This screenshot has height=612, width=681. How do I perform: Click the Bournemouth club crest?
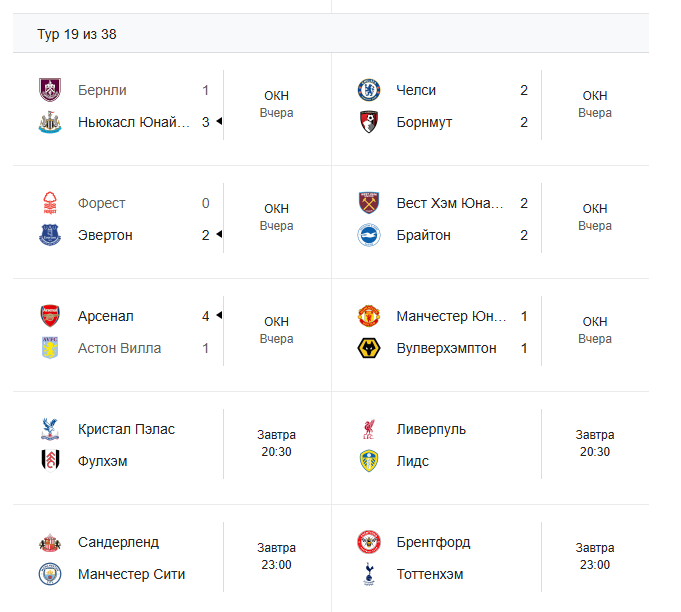[x=369, y=122]
